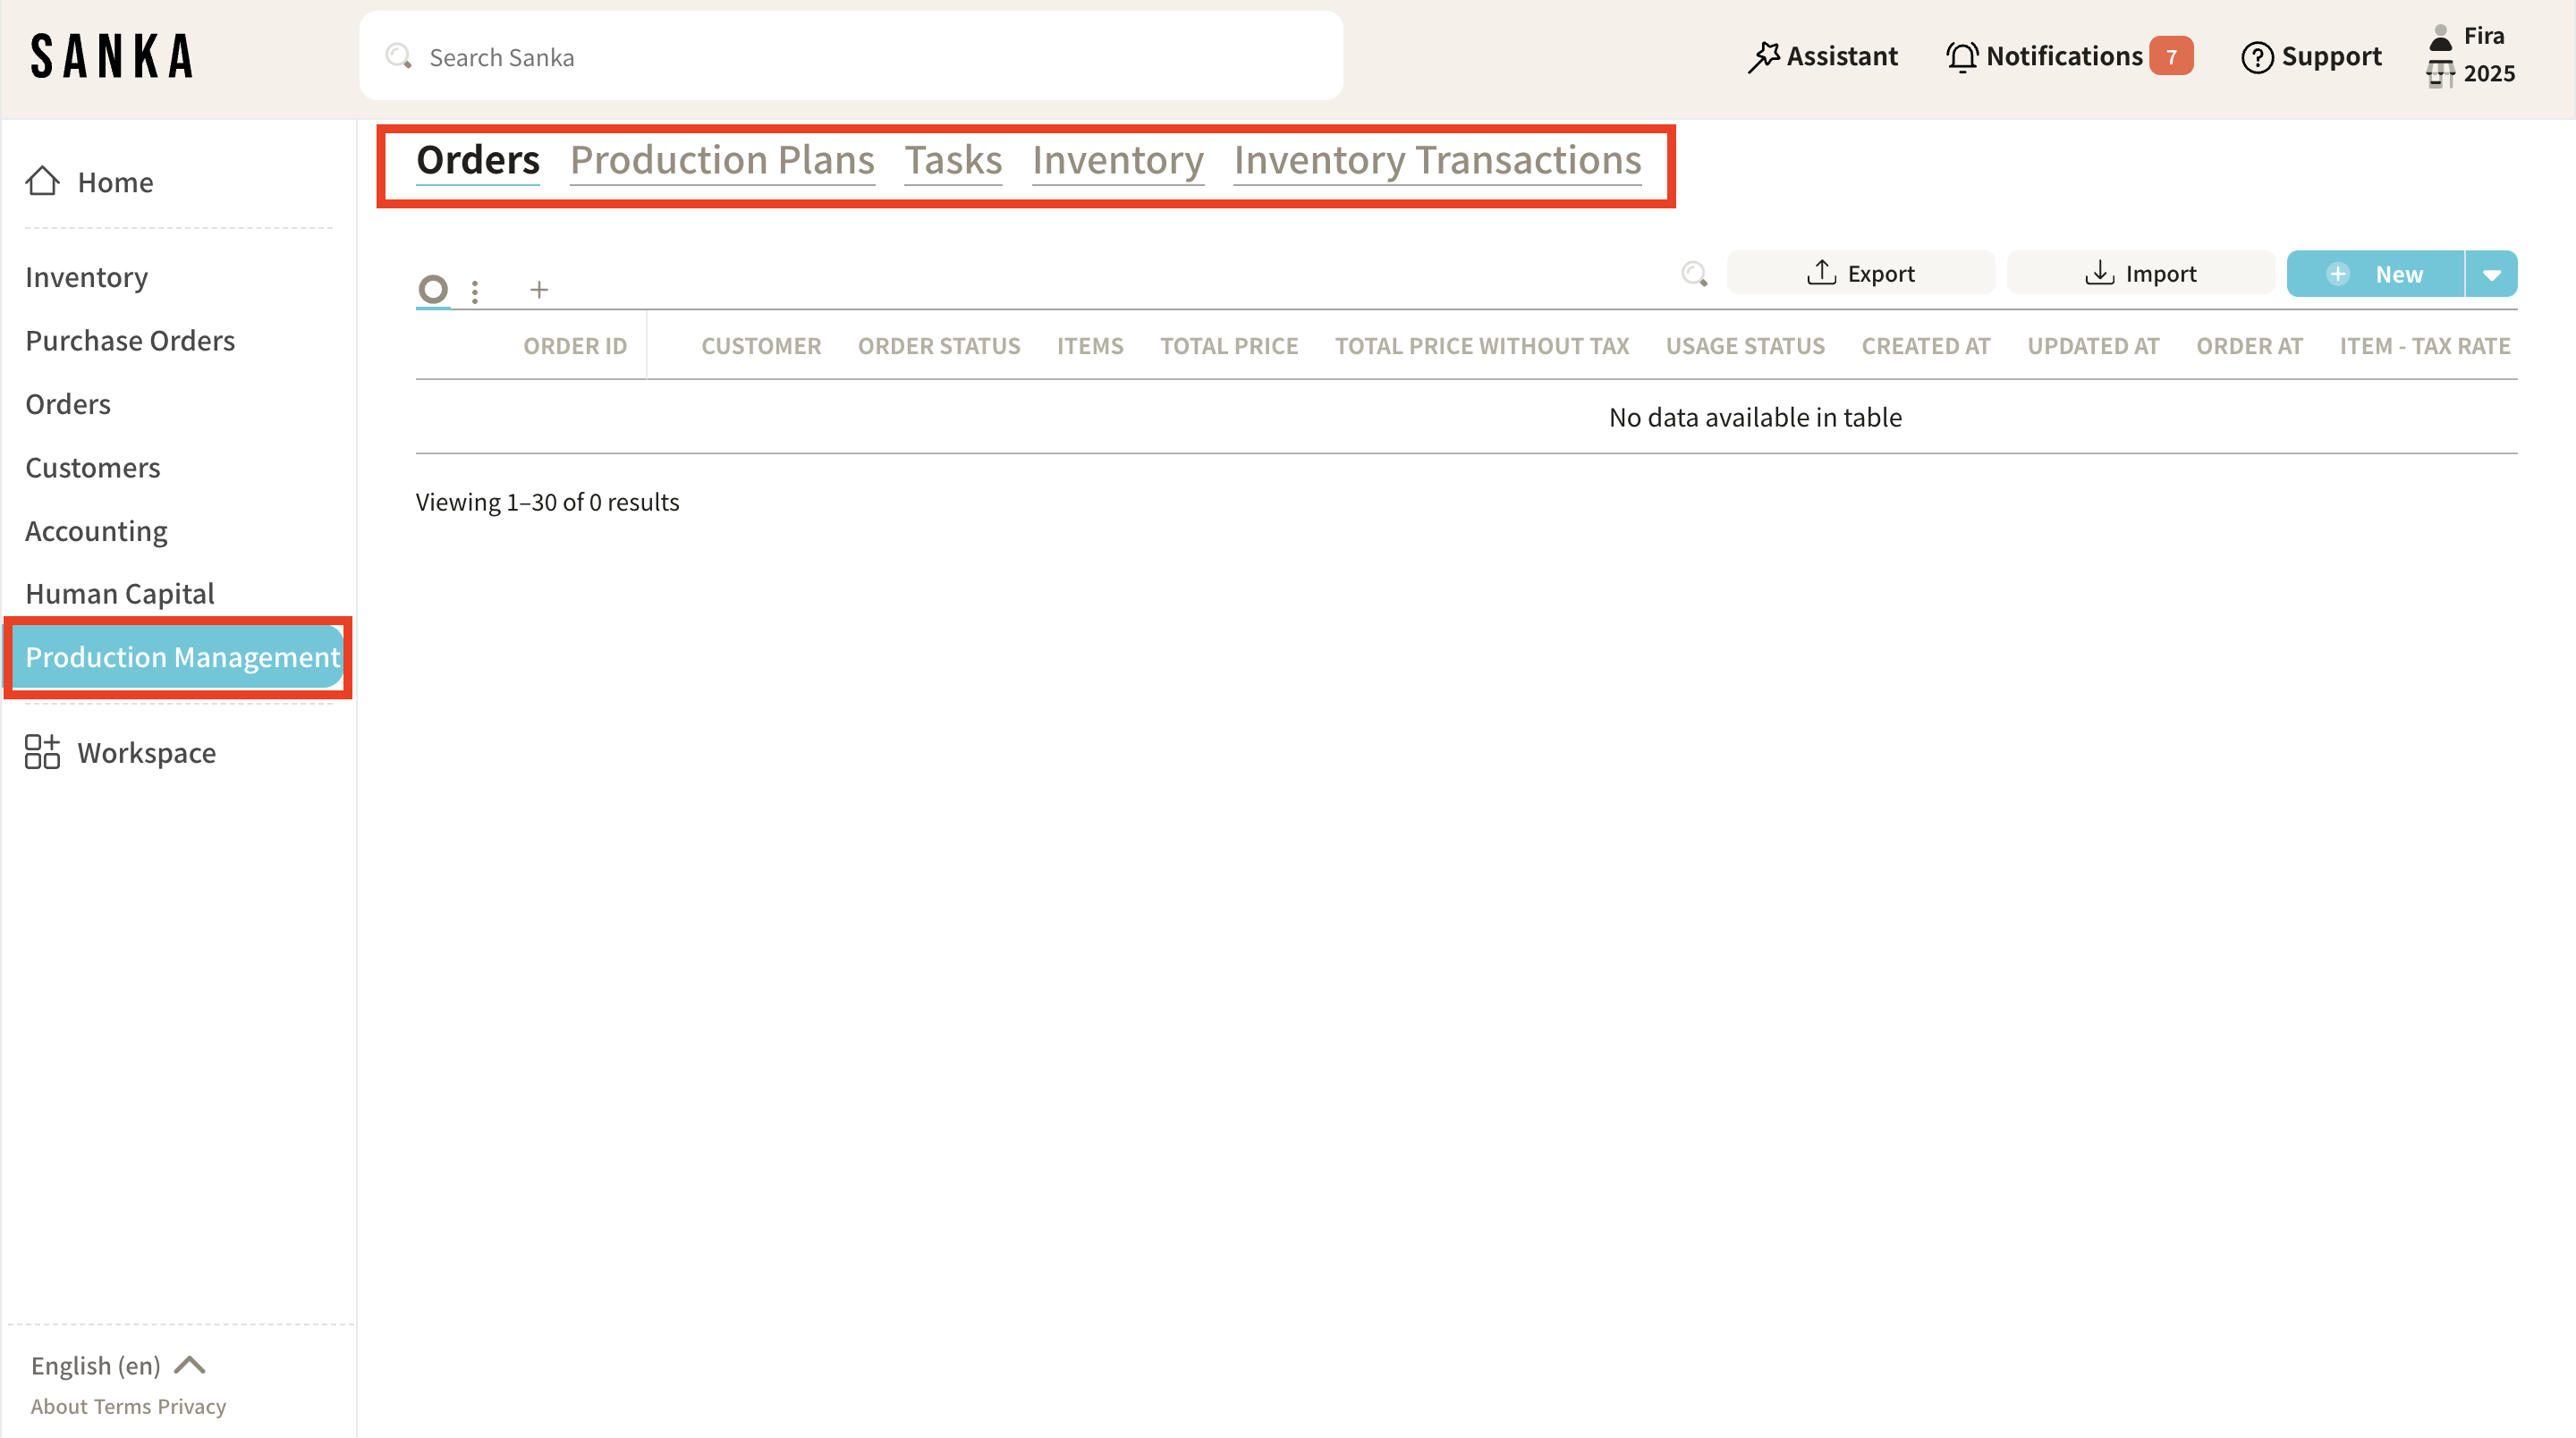Click the Home house icon
Image resolution: width=2576 pixels, height=1438 pixels.
pyautogui.click(x=42, y=181)
